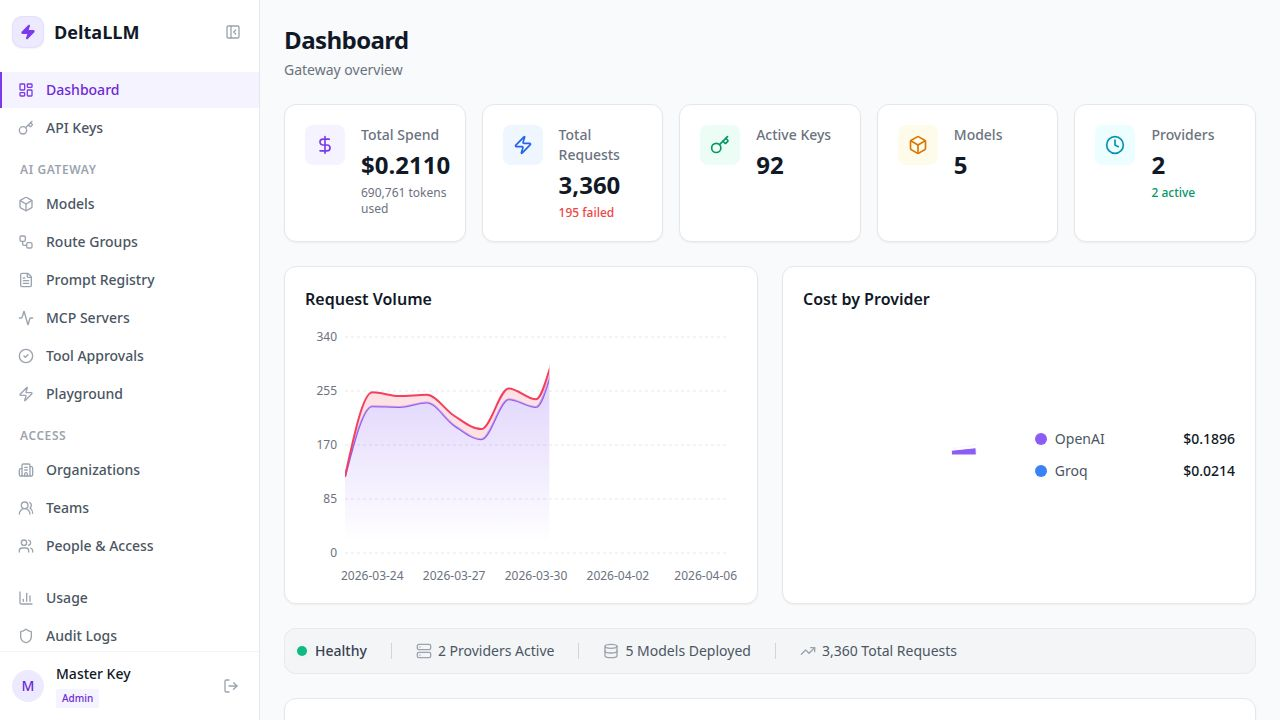Click the Tool Approvals checkmark circle icon
The image size is (1280, 720).
[x=27, y=356]
